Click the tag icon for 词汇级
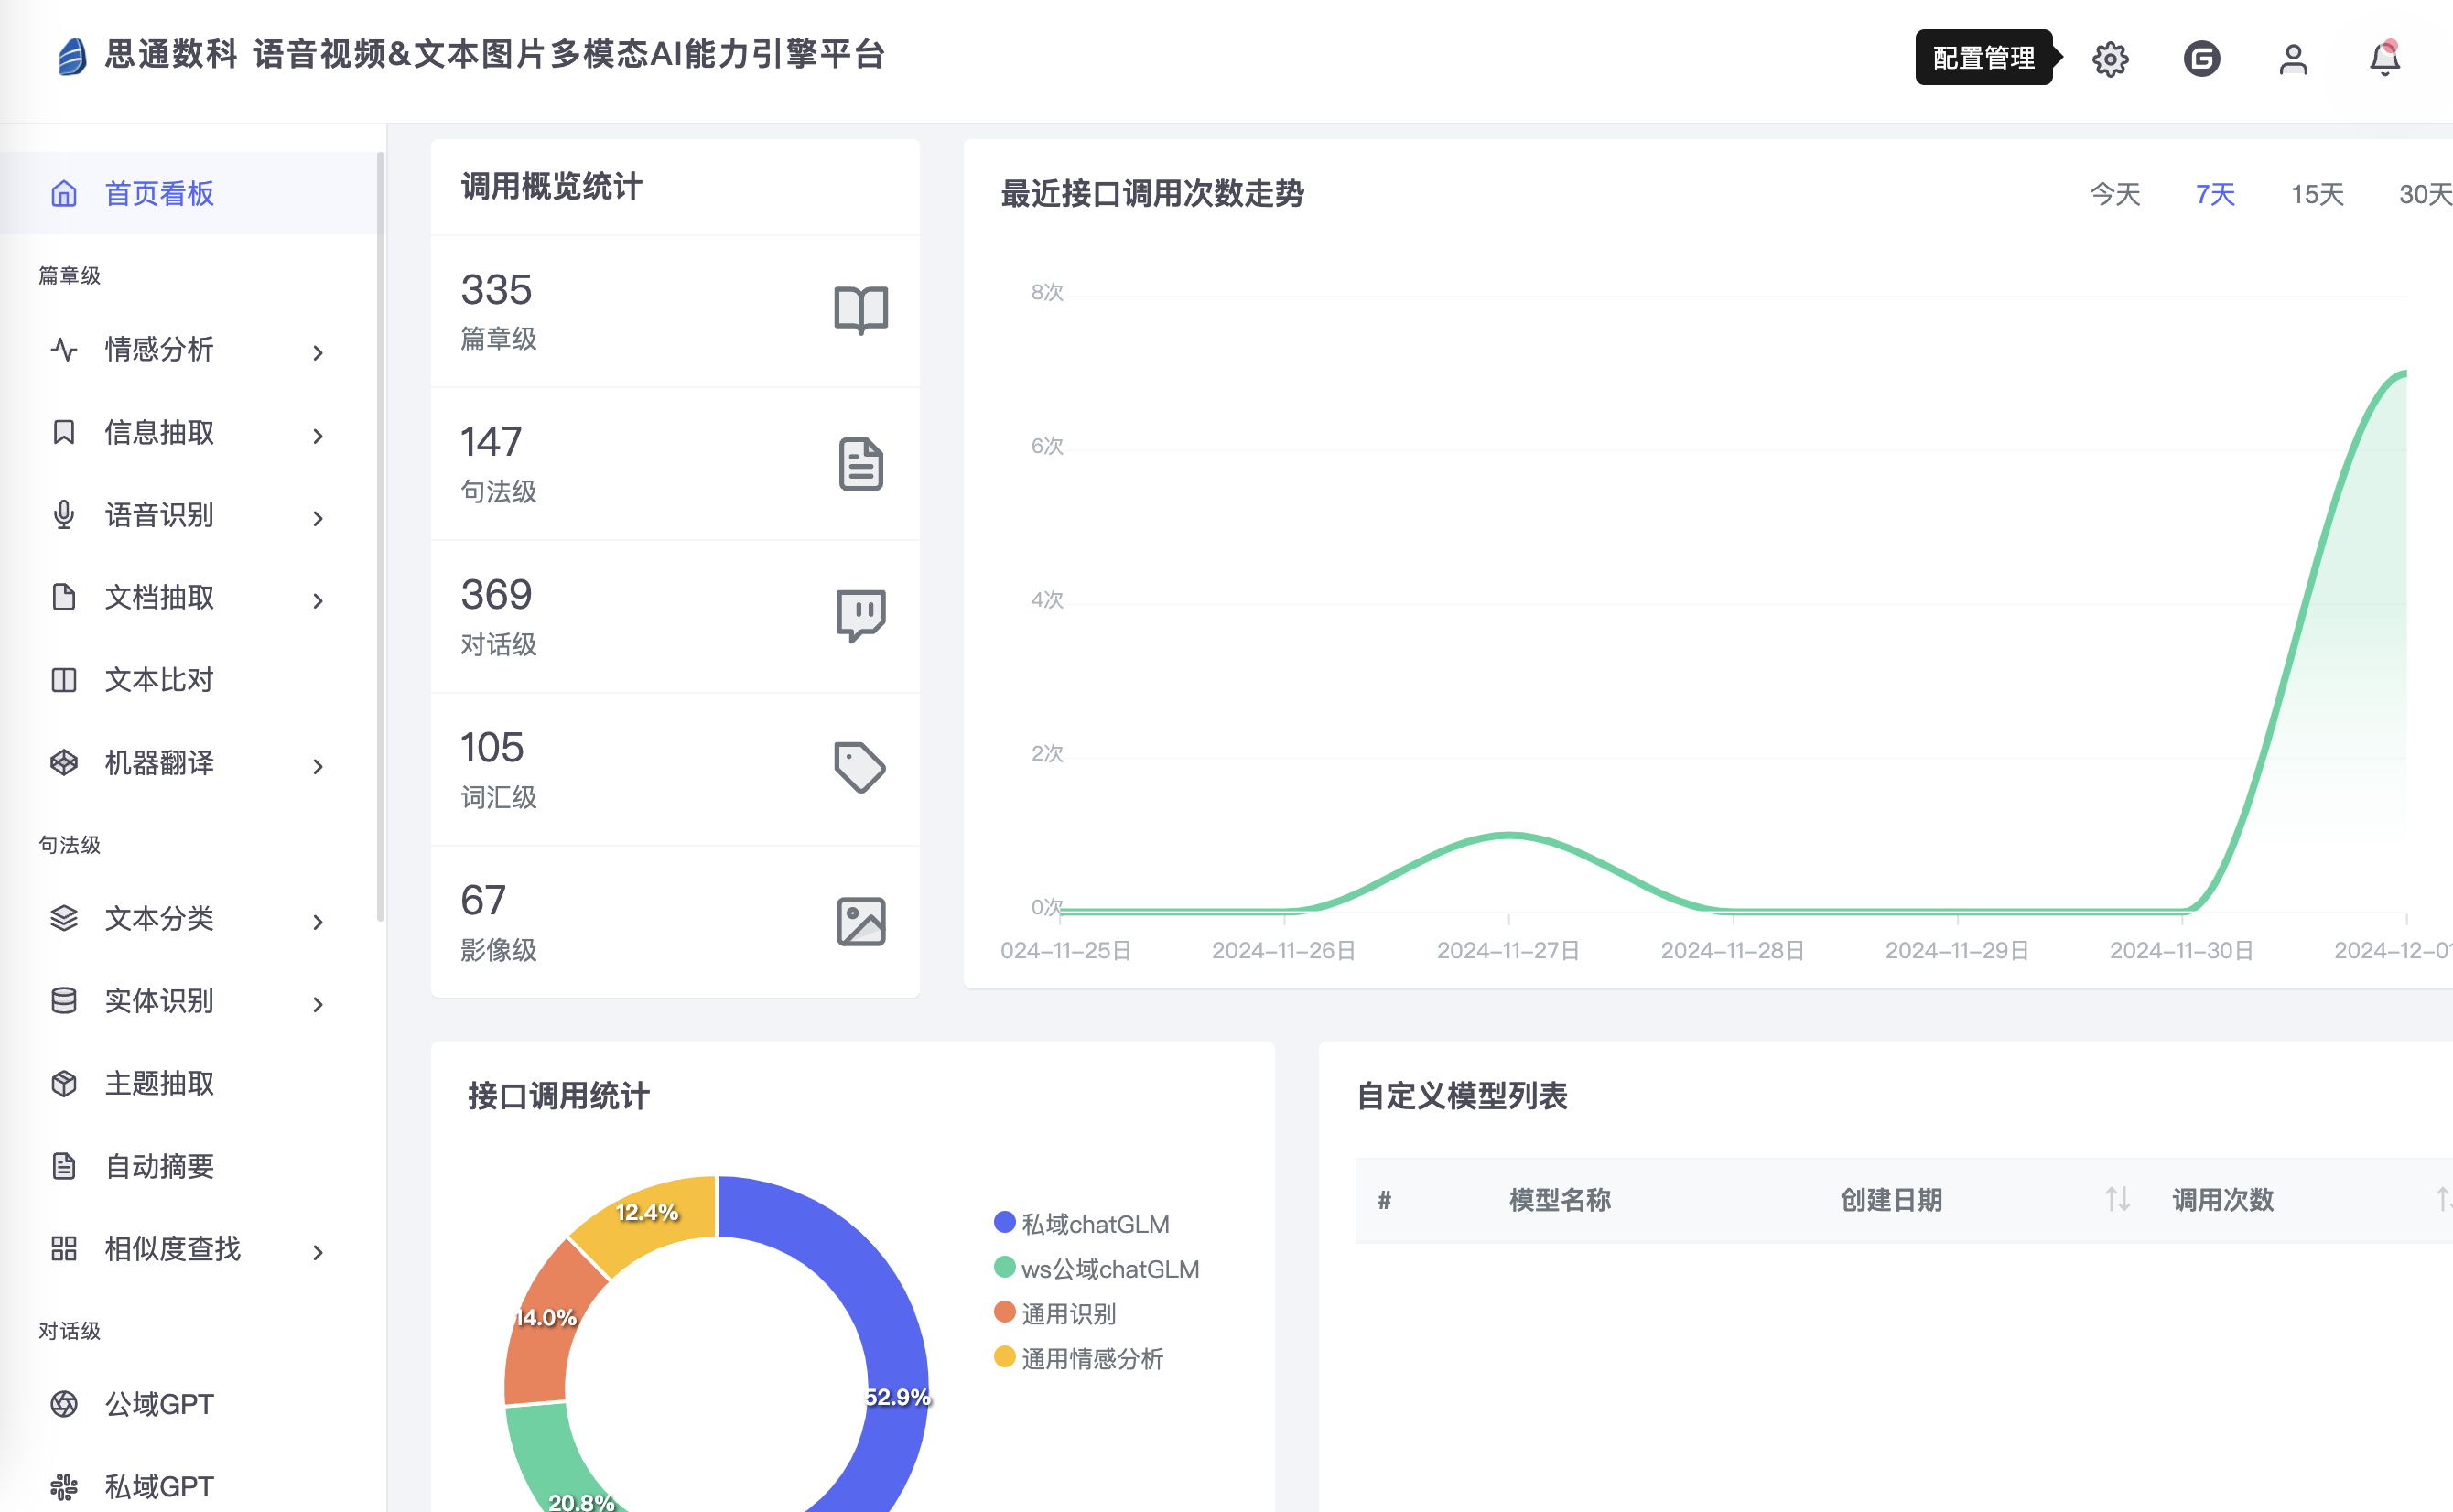2453x1512 pixels. [860, 768]
